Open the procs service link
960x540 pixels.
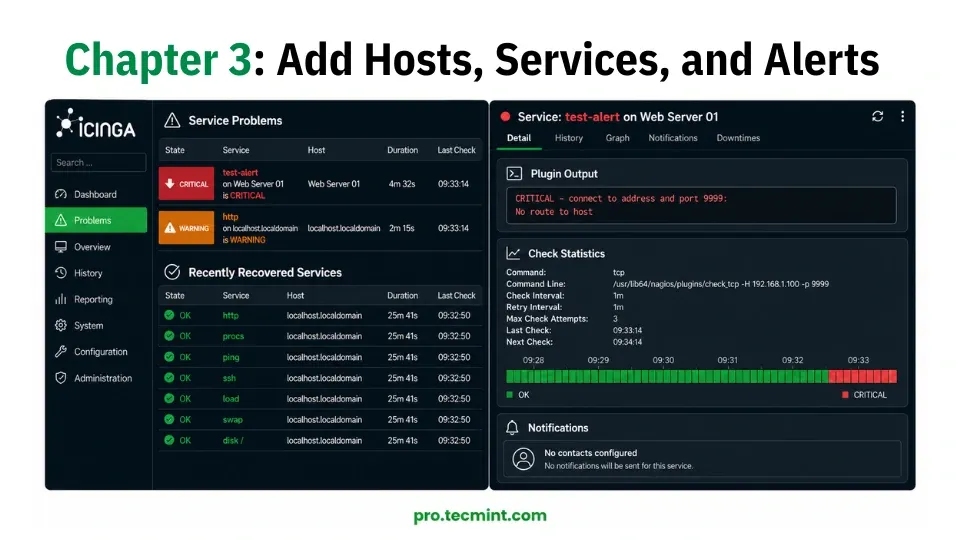(x=233, y=336)
